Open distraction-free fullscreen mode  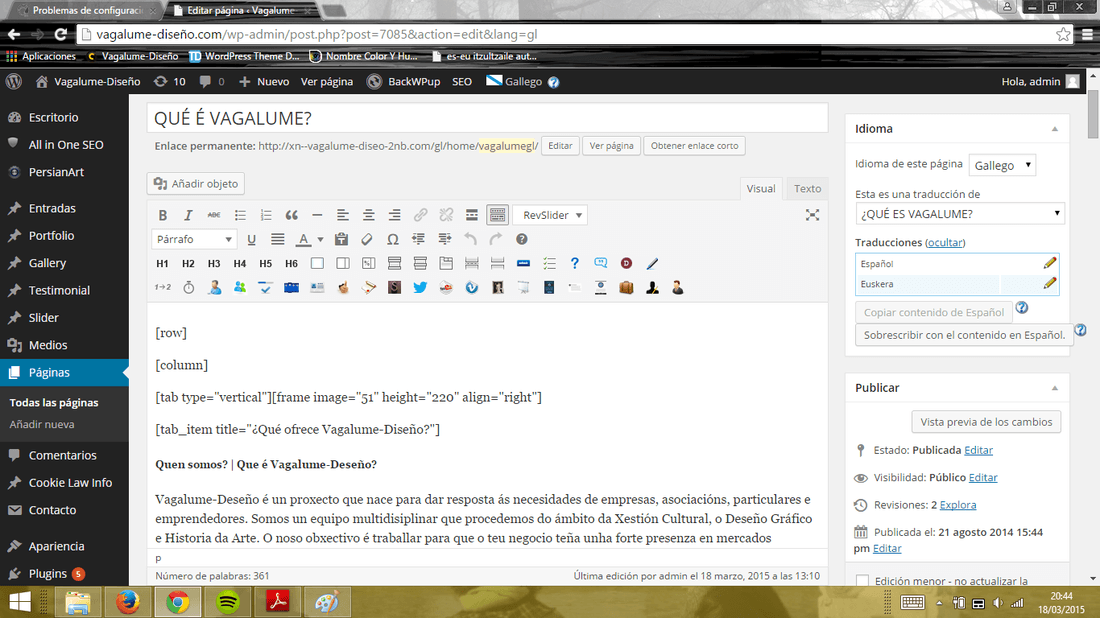(x=812, y=215)
